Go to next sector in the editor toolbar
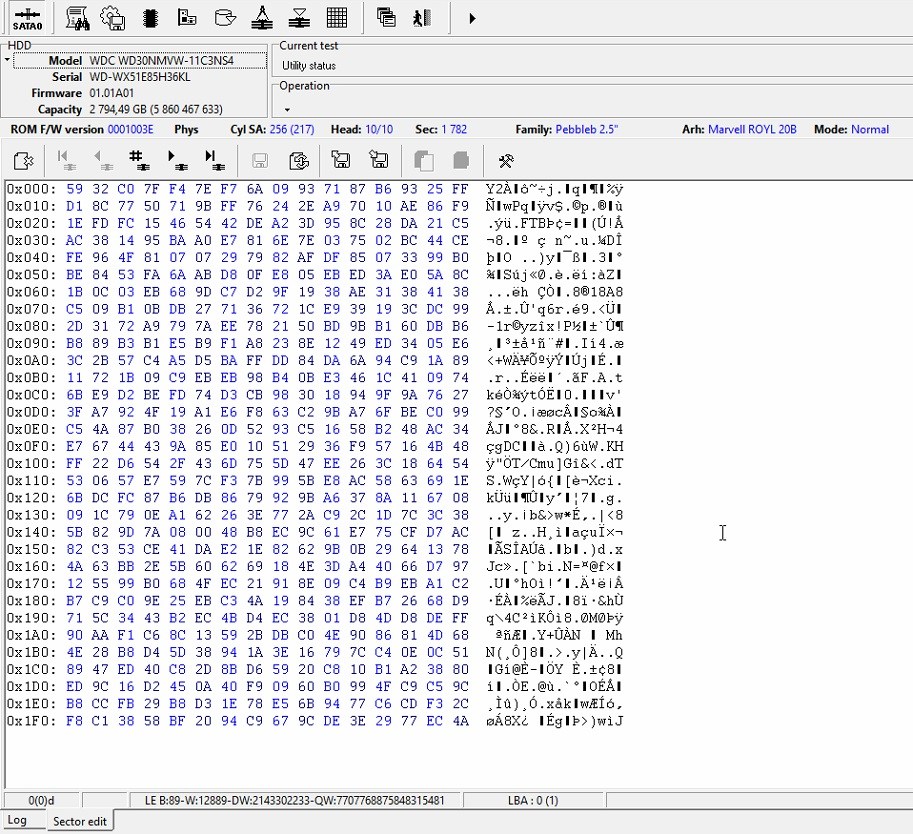Viewport: 913px width, 834px height. (x=177, y=160)
